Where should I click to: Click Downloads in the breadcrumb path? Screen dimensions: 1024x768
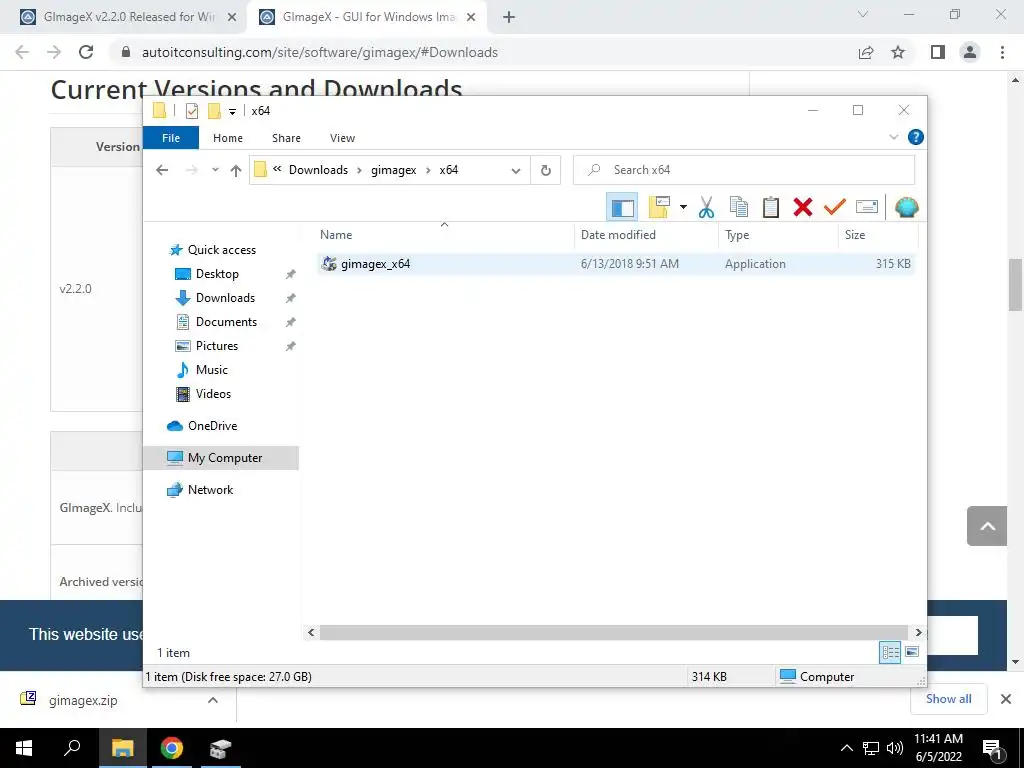[x=318, y=170]
